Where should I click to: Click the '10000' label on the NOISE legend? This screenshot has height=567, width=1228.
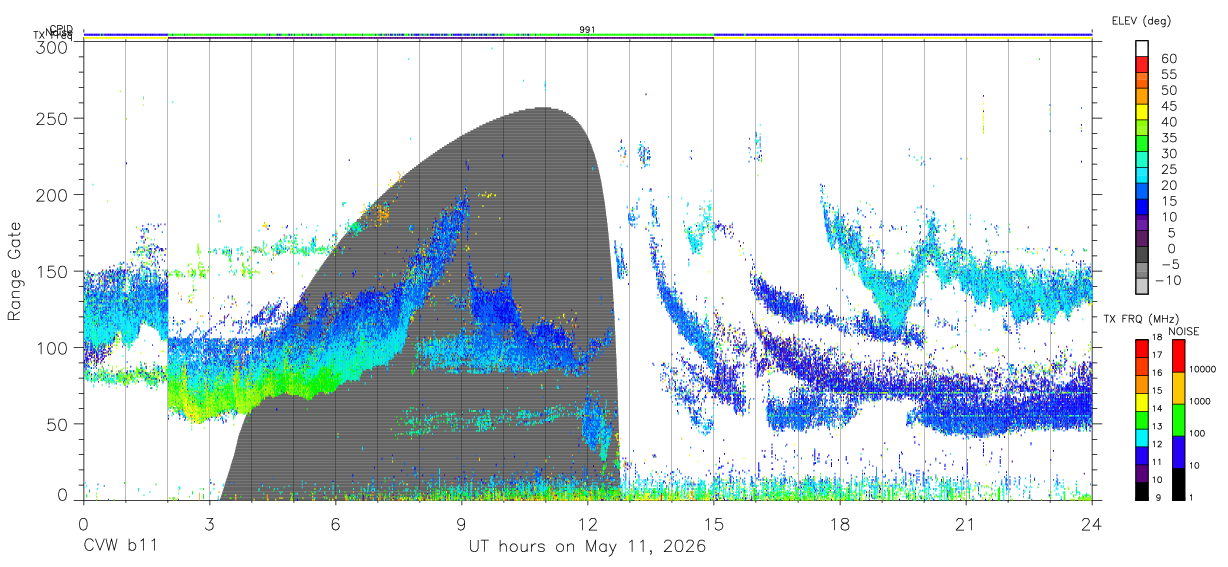(x=1203, y=370)
